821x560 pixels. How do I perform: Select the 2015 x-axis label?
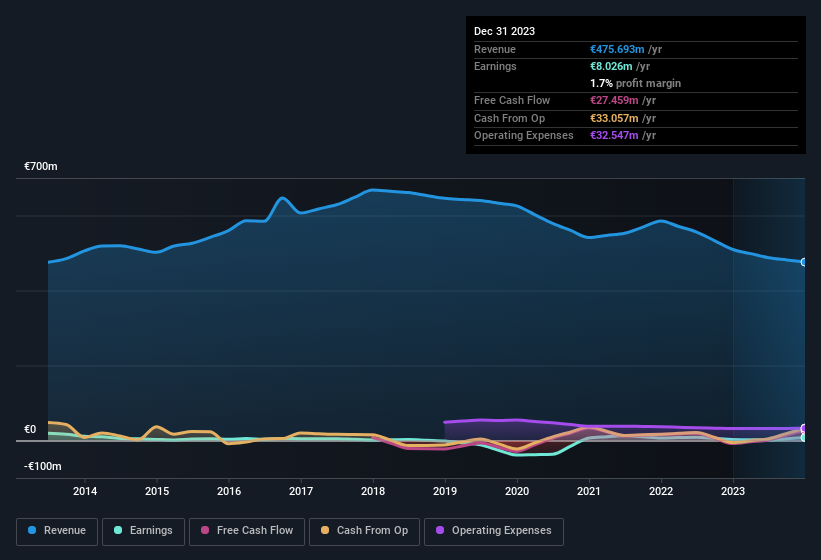(157, 491)
